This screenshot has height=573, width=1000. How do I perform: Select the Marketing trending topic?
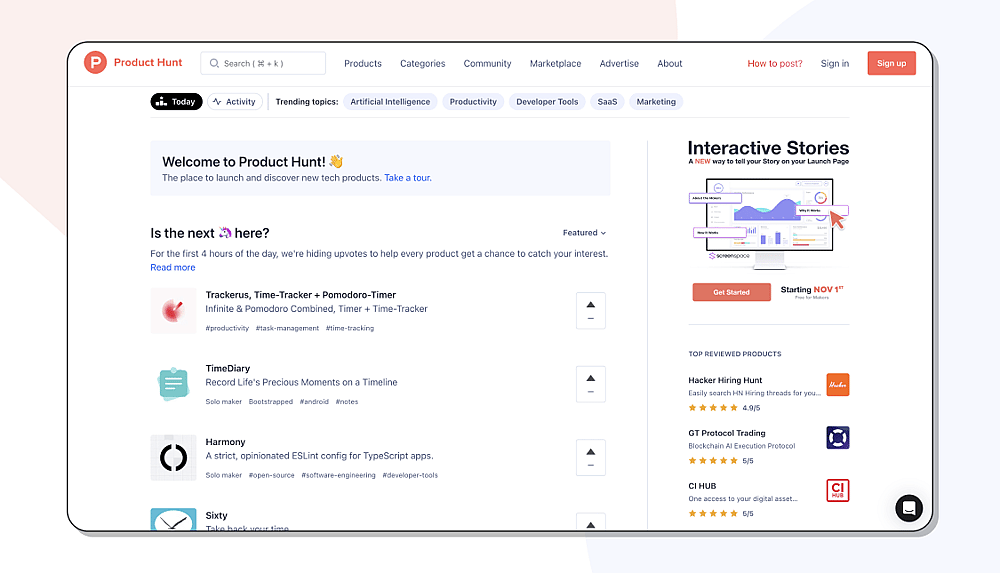pos(656,101)
